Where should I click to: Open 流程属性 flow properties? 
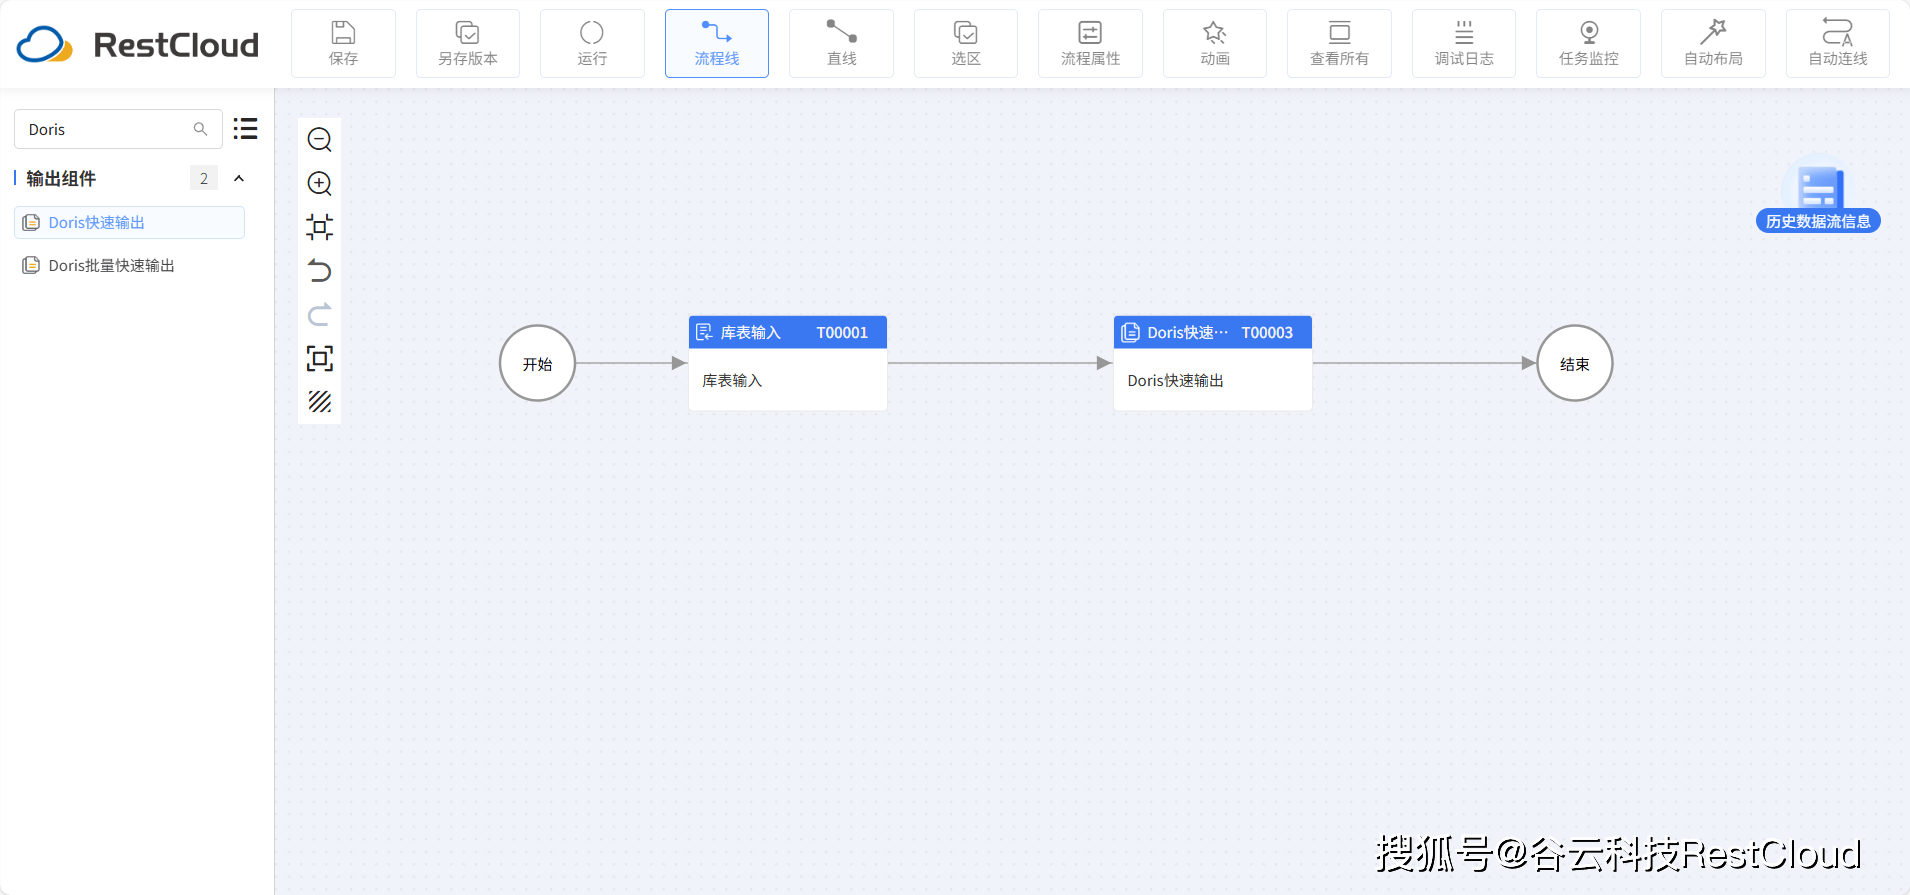(1090, 44)
